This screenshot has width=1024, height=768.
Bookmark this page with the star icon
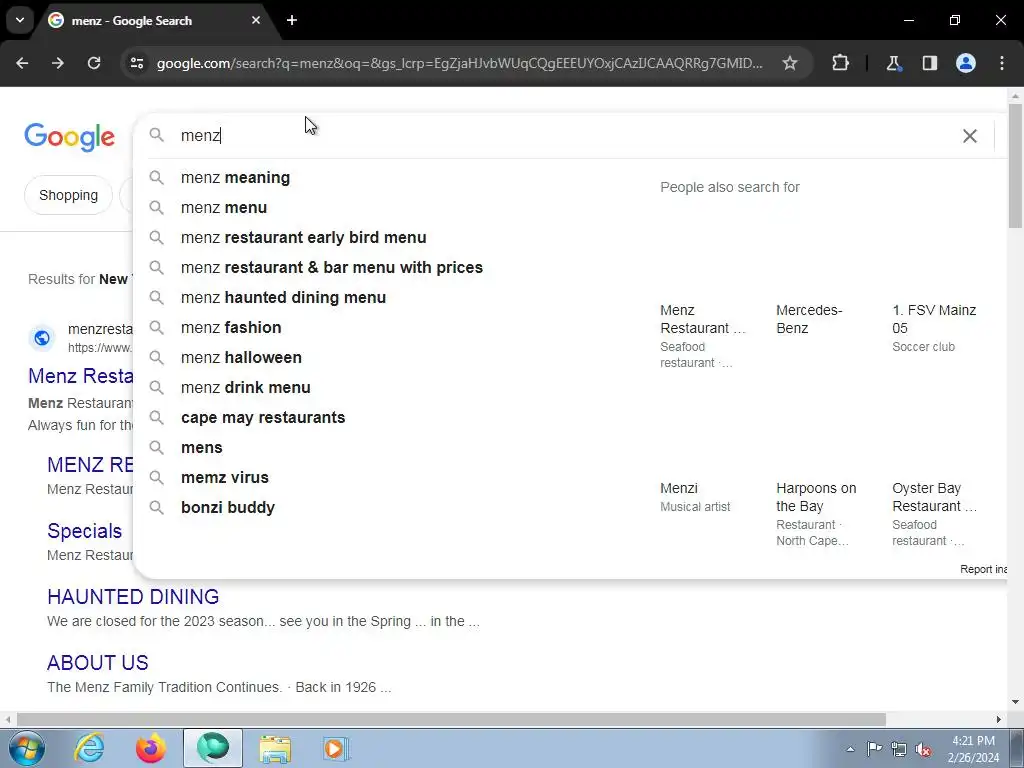click(x=790, y=63)
